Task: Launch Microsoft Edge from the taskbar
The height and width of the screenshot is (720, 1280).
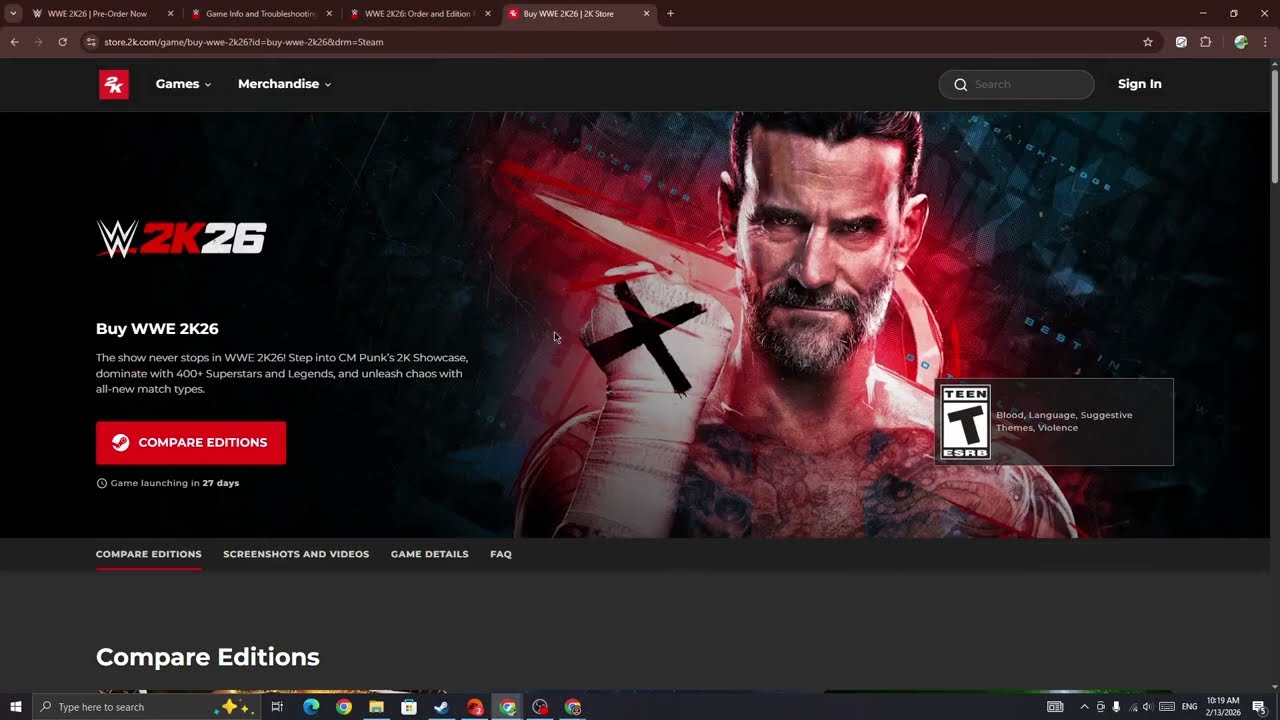Action: point(311,707)
